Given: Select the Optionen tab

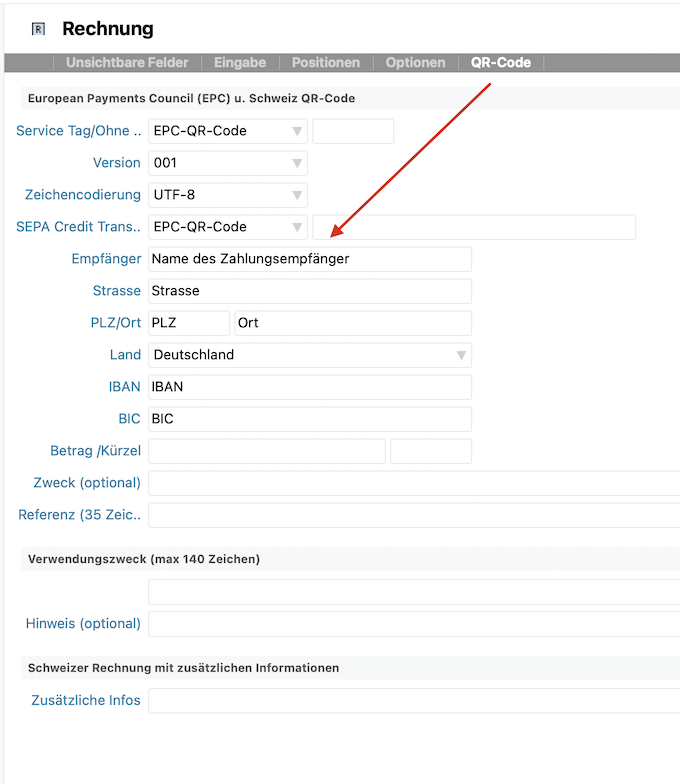Looking at the screenshot, I should 415,62.
